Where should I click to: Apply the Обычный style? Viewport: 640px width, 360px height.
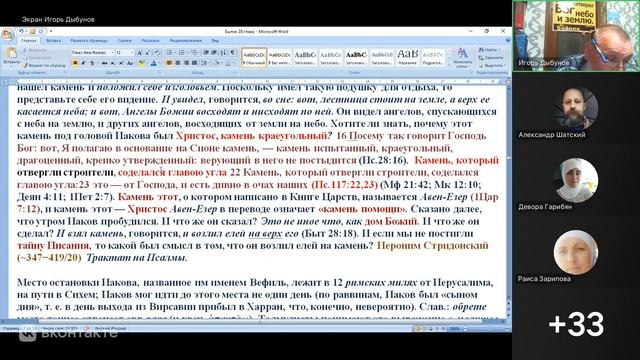tap(254, 57)
